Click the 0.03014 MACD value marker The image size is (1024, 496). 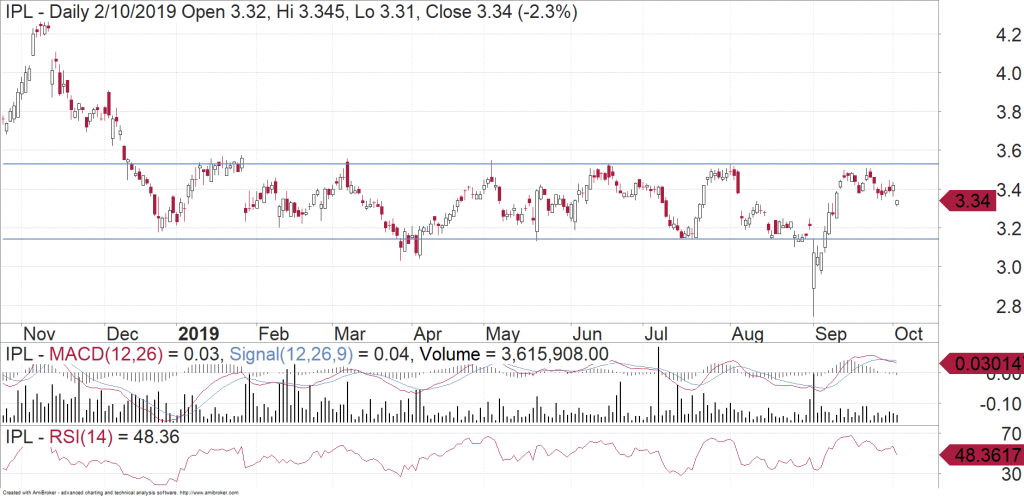pos(978,361)
